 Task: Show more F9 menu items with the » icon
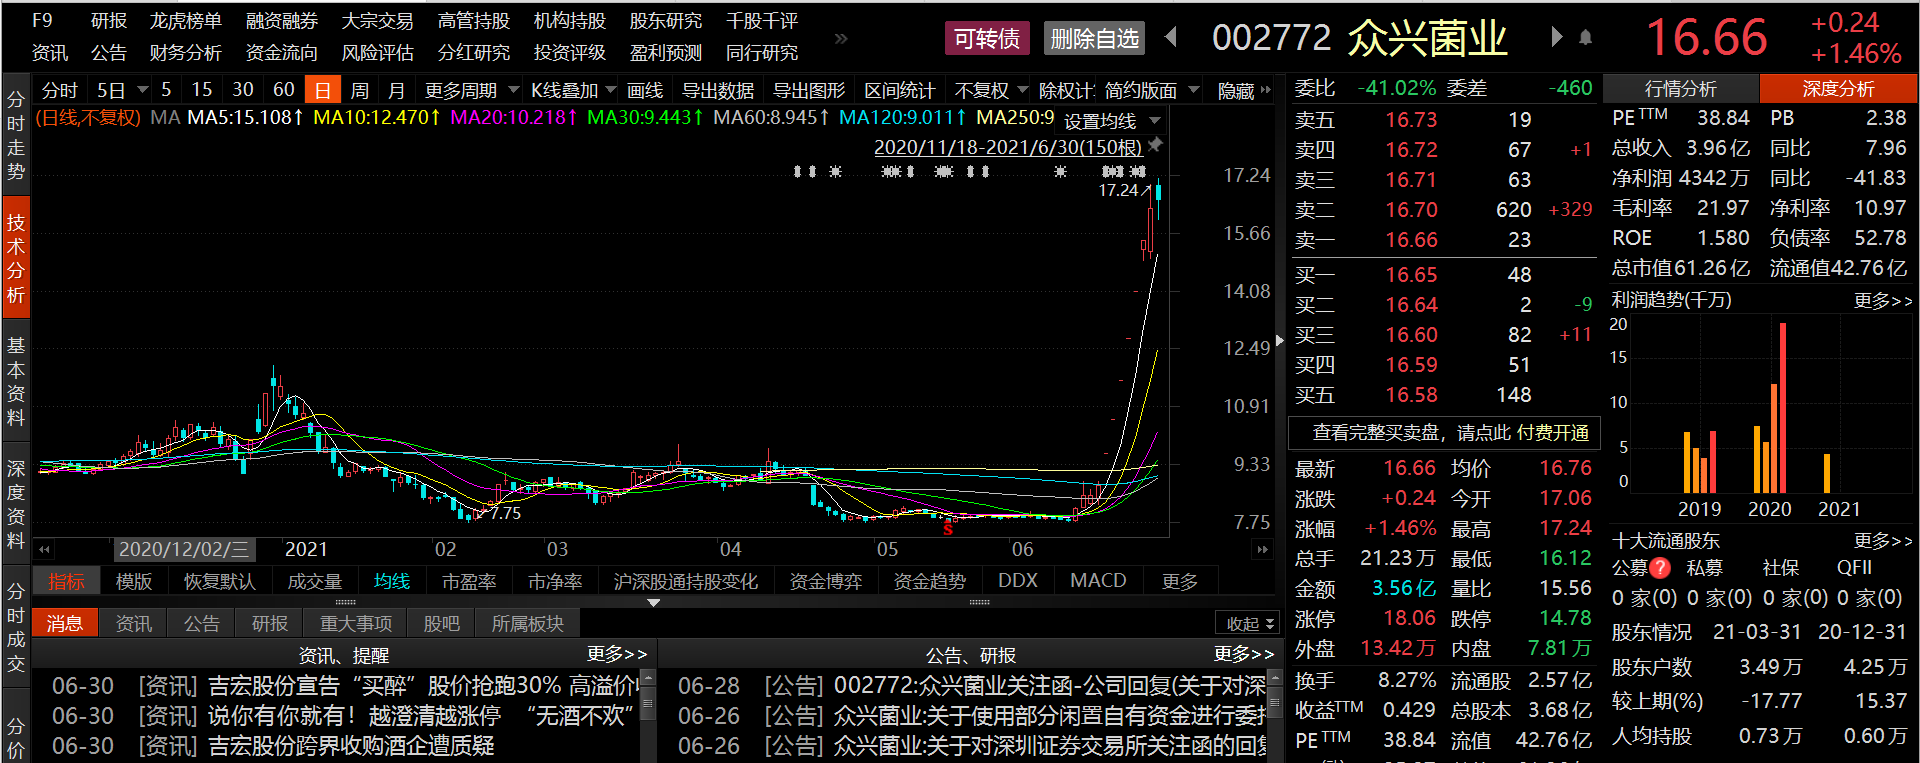click(841, 38)
